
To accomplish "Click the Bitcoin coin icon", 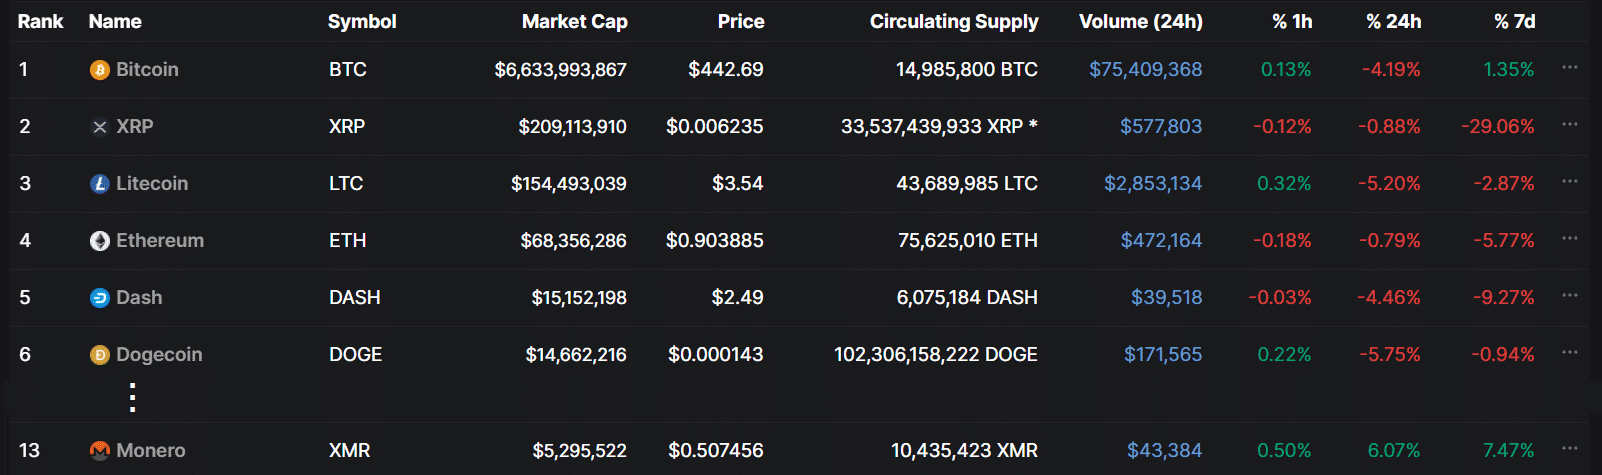I will click(x=99, y=70).
